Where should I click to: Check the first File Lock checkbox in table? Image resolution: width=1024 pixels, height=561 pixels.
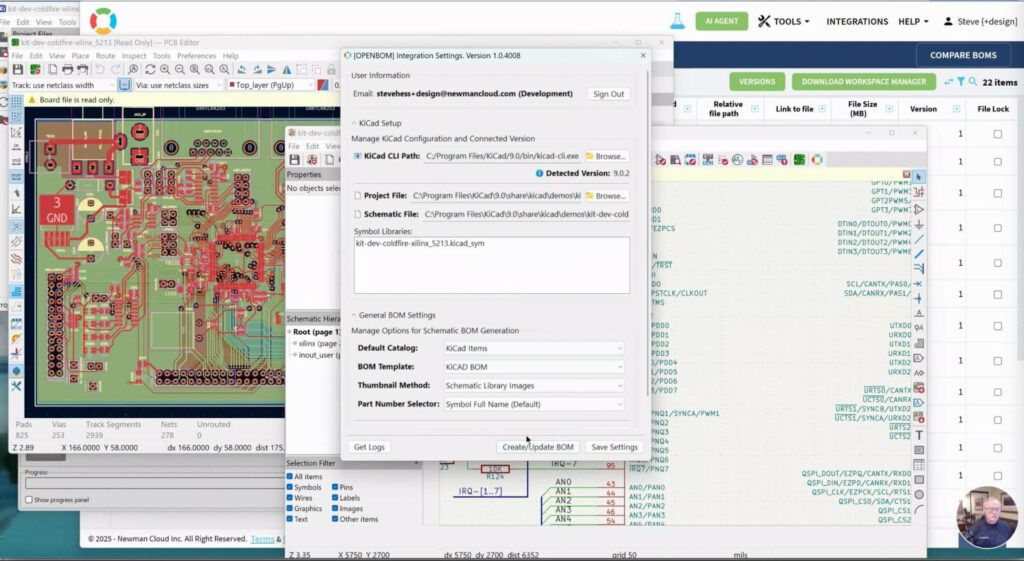click(997, 134)
